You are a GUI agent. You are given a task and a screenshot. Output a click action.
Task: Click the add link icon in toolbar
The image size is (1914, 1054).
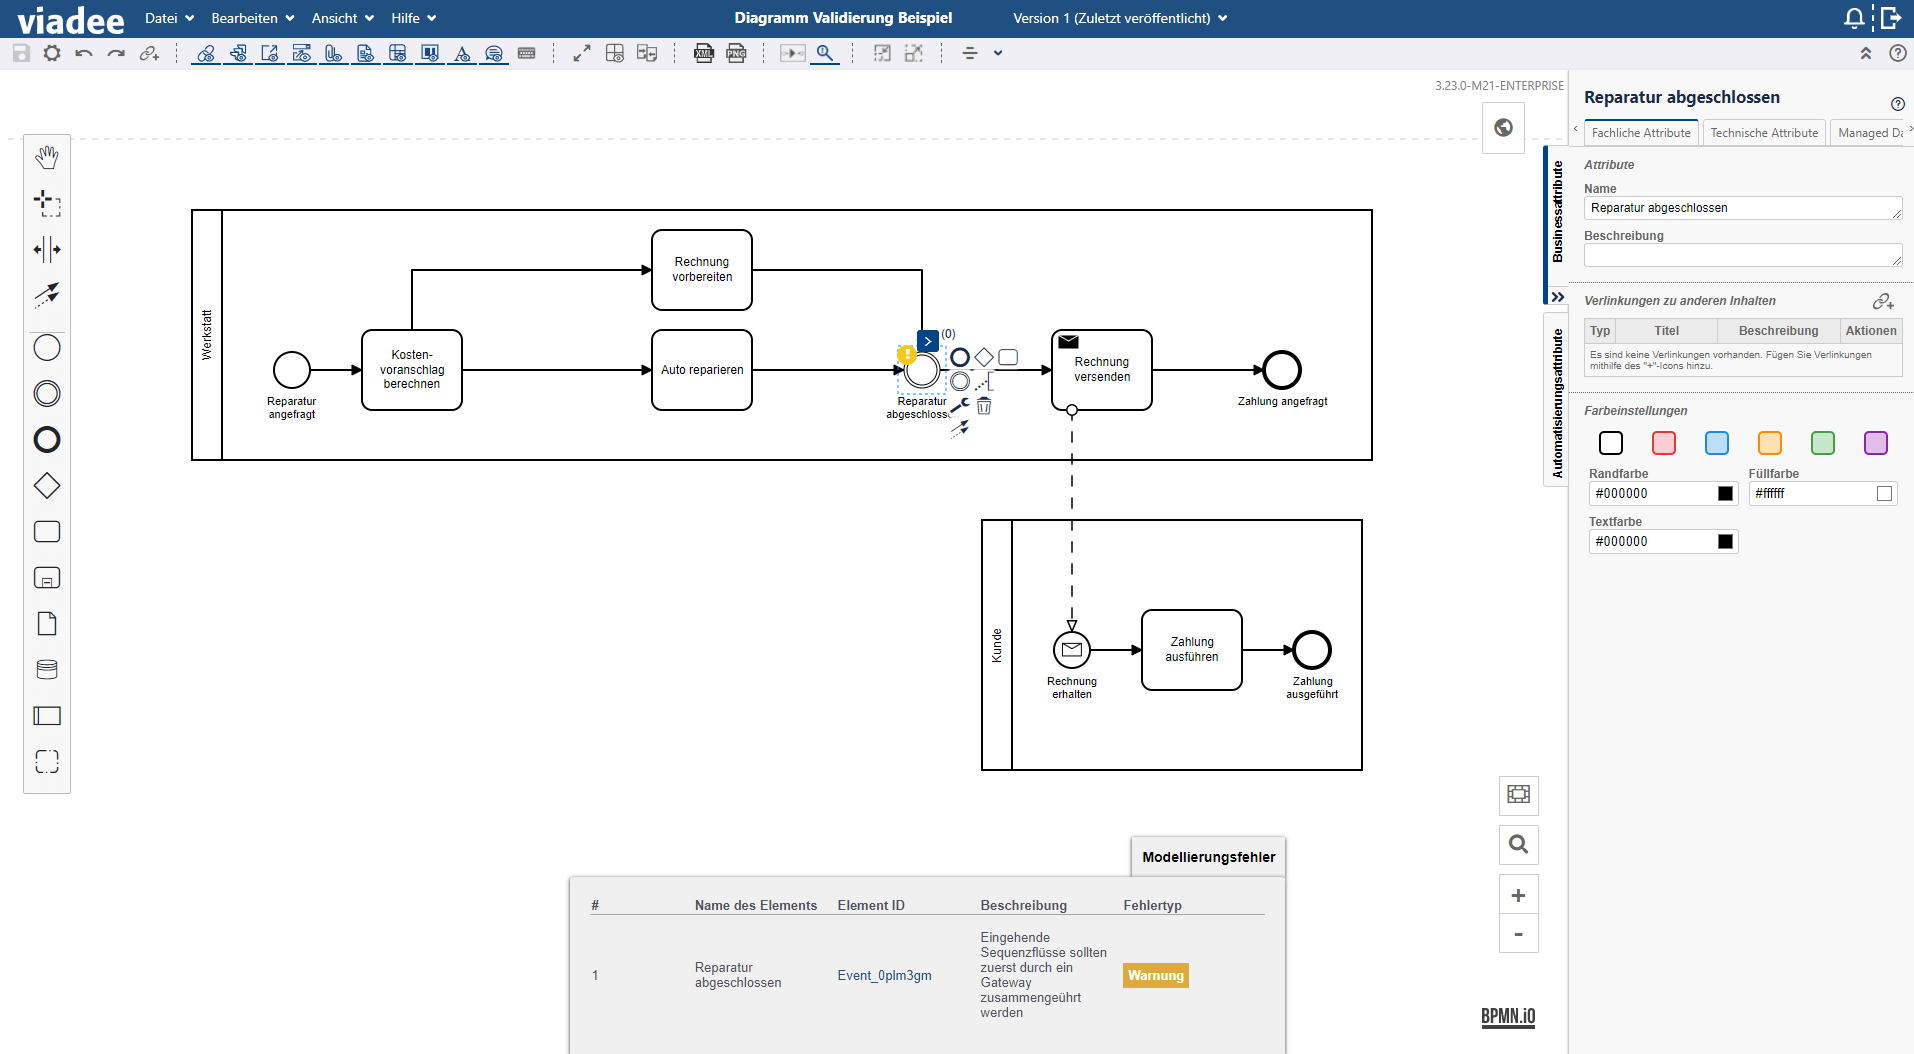click(x=149, y=53)
